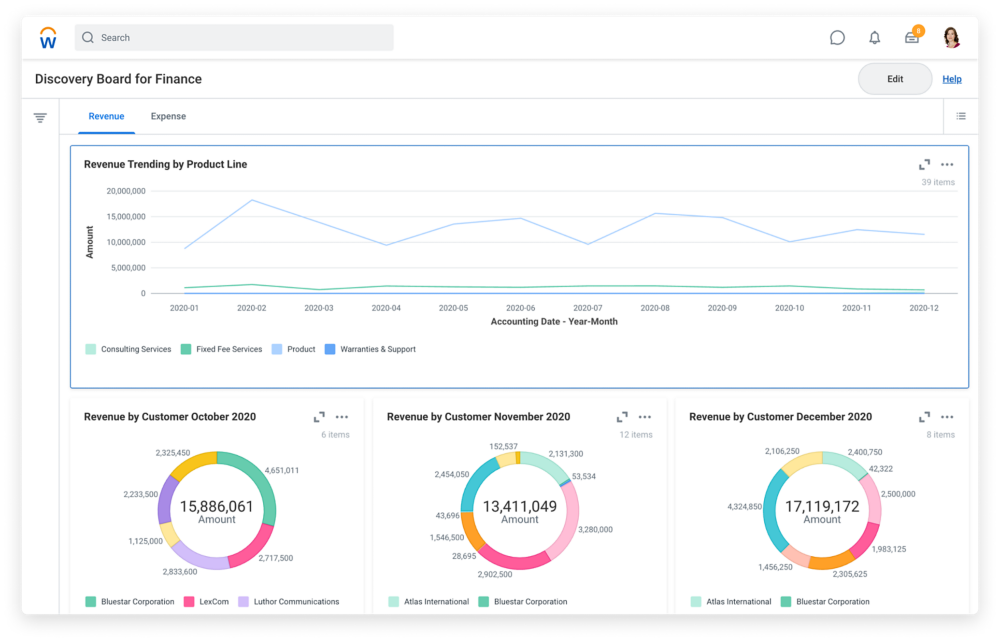Open the Help link
The height and width of the screenshot is (642, 1000).
click(x=952, y=79)
